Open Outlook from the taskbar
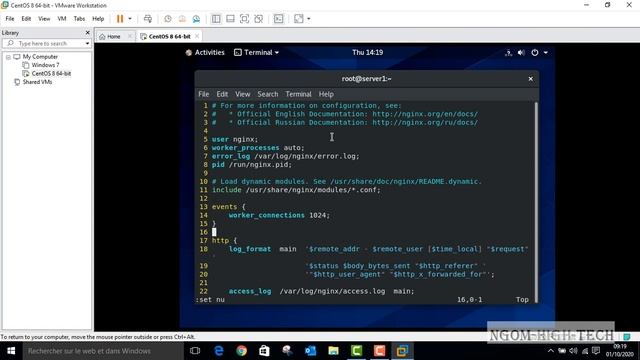Image resolution: width=640 pixels, height=360 pixels. pos(310,351)
